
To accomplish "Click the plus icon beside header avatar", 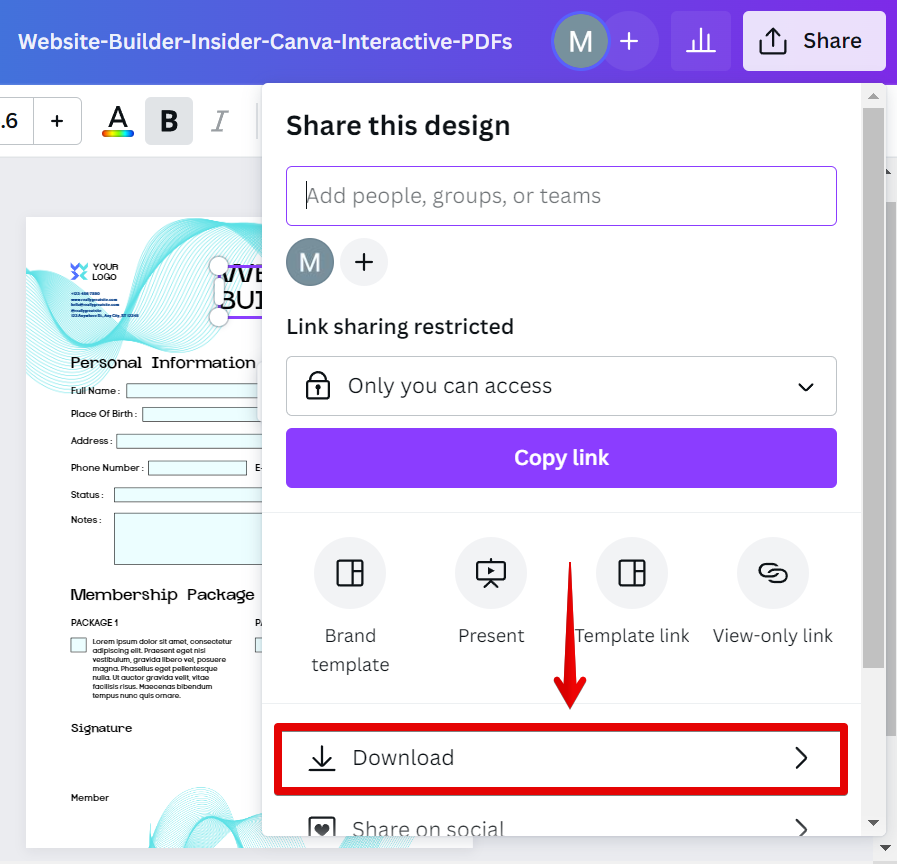I will click(x=629, y=41).
